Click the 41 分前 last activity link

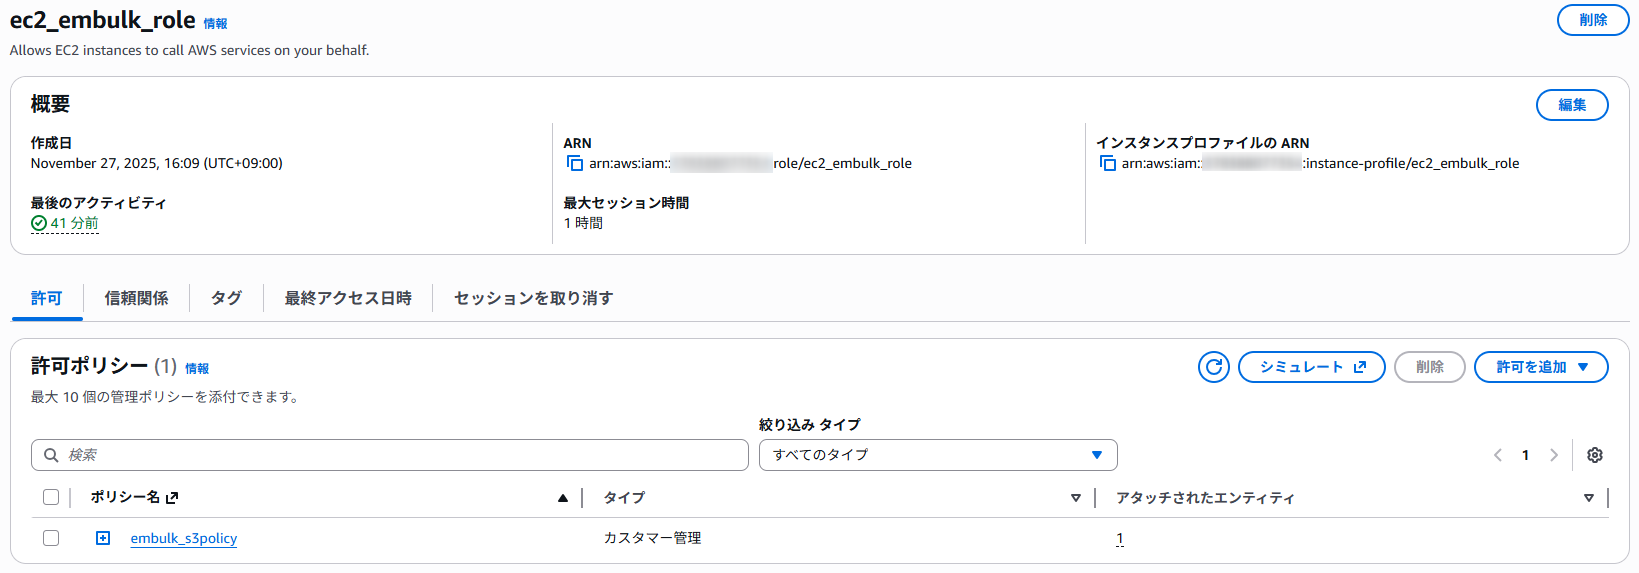click(75, 223)
